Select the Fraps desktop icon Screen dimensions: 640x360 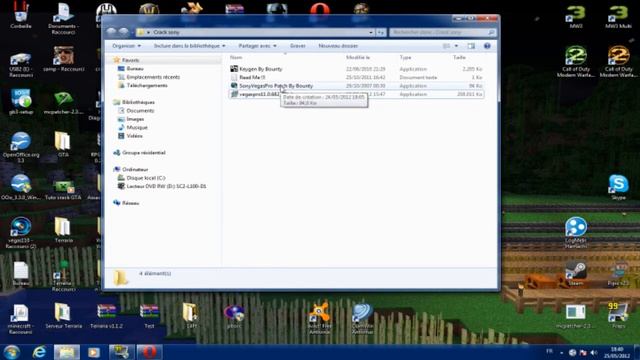click(618, 315)
